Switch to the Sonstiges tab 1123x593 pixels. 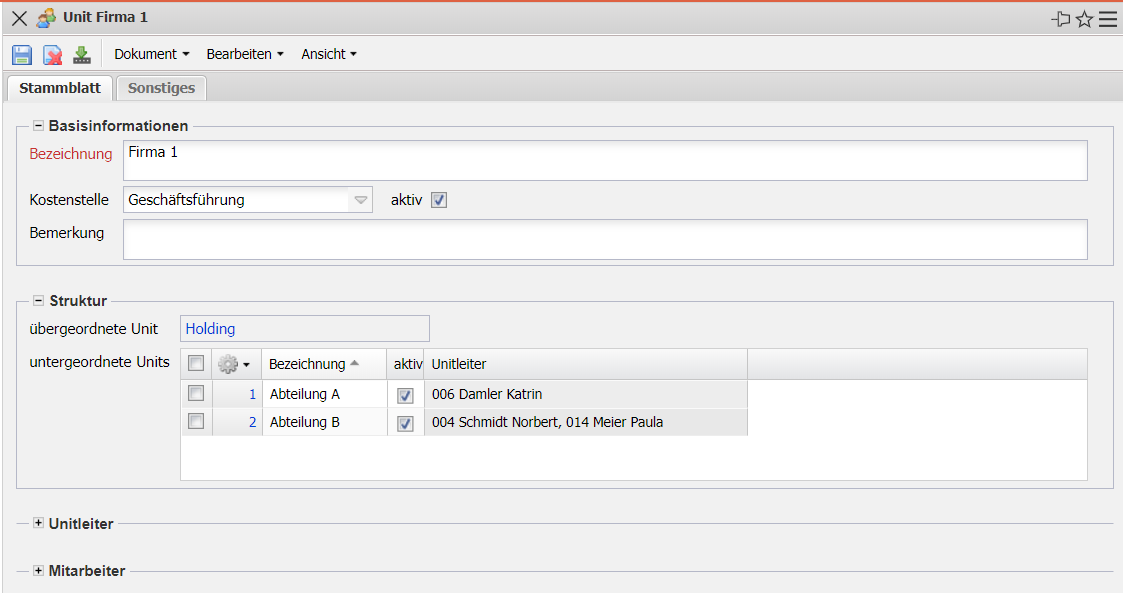161,88
